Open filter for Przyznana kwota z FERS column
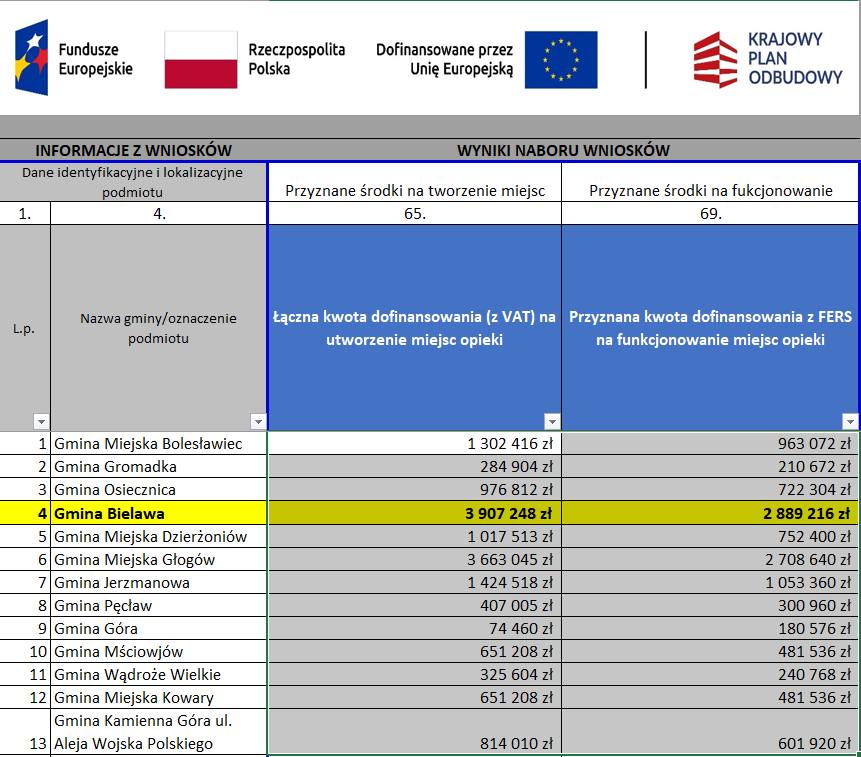 (x=850, y=422)
